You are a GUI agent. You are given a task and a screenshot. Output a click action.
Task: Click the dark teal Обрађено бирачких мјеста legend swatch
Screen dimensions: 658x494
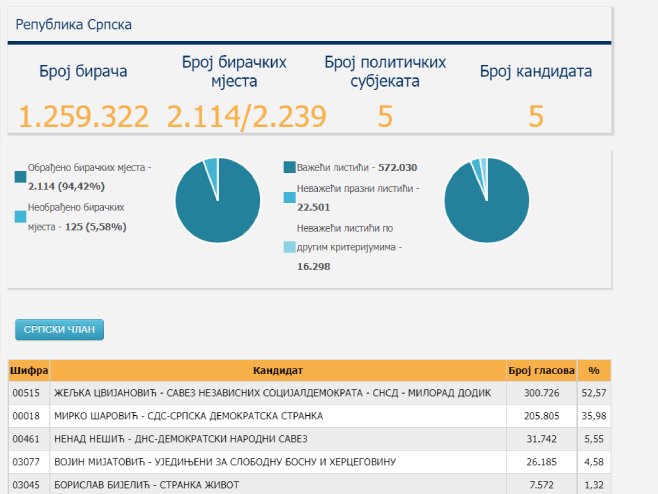[21, 177]
